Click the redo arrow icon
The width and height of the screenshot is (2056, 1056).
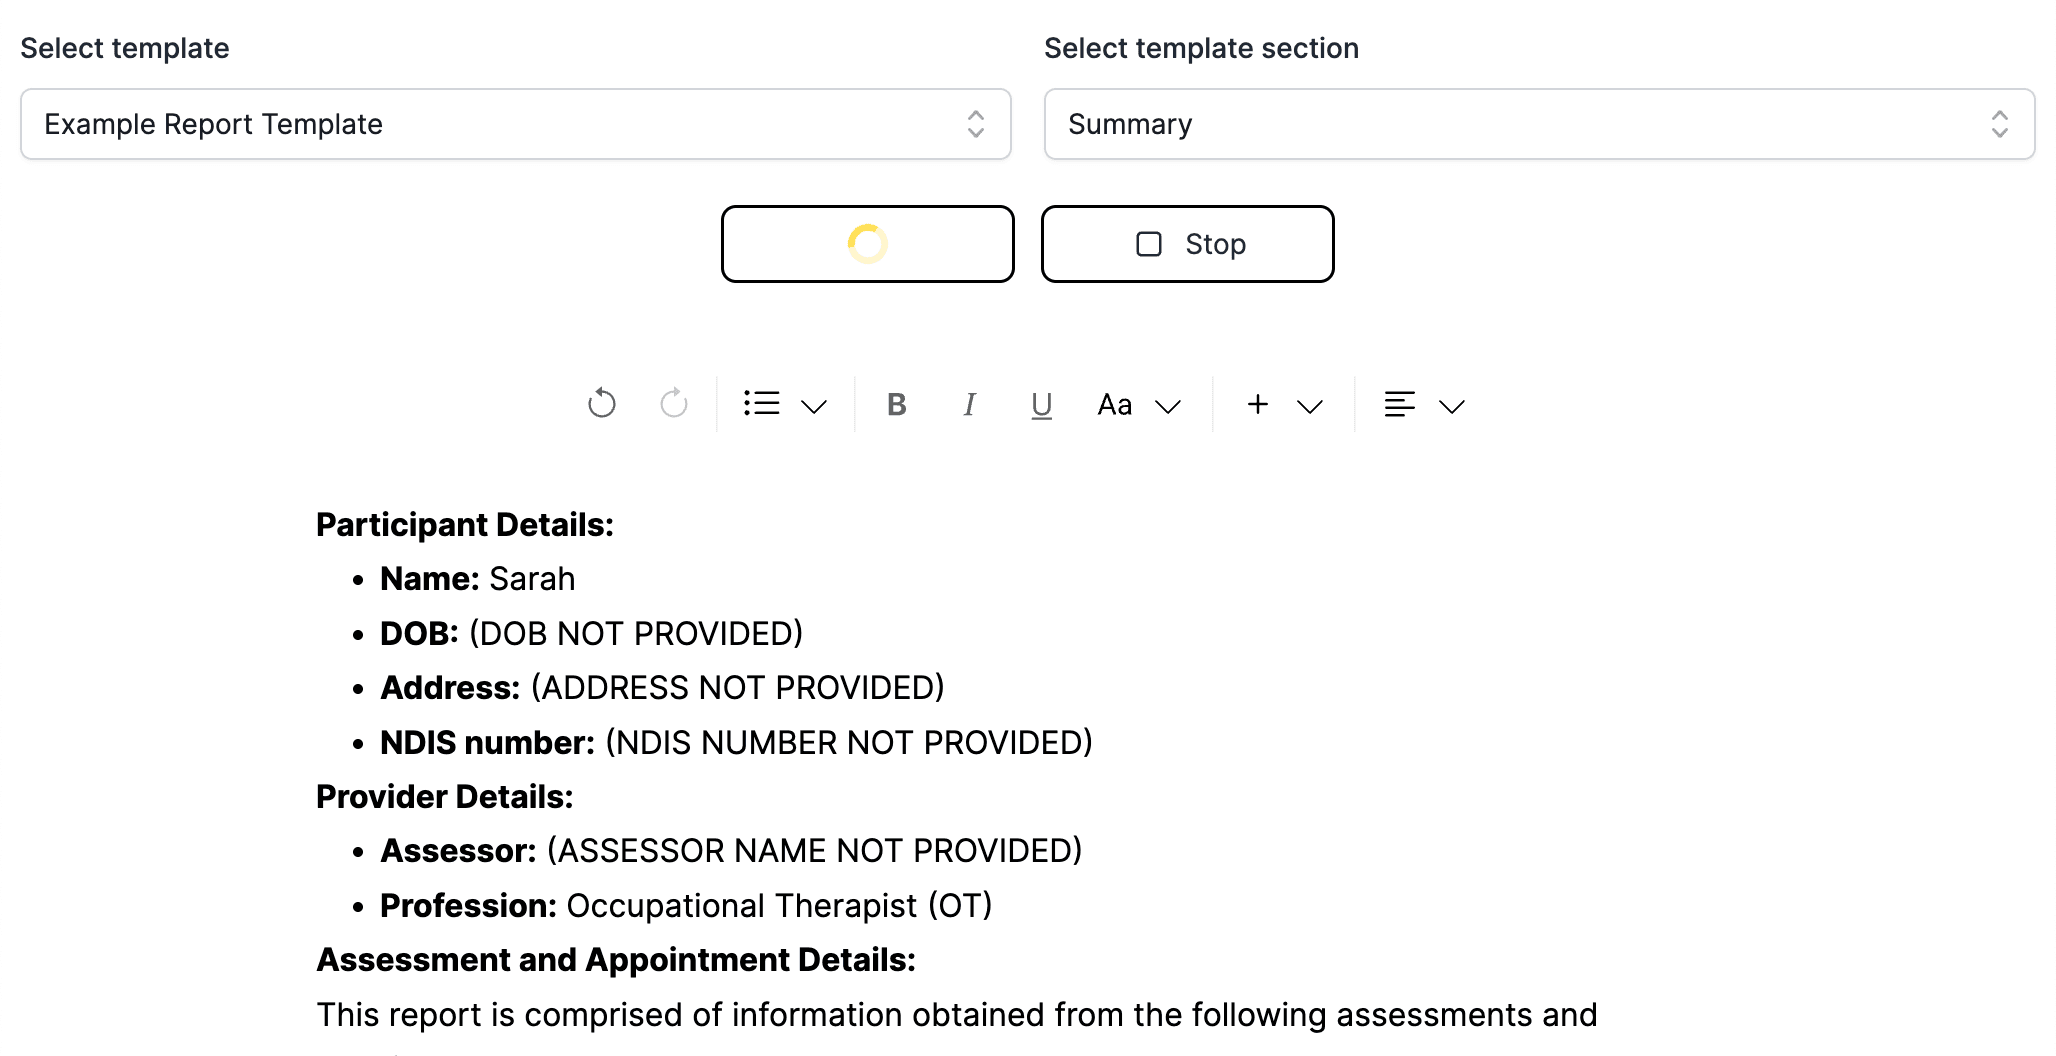coord(674,404)
